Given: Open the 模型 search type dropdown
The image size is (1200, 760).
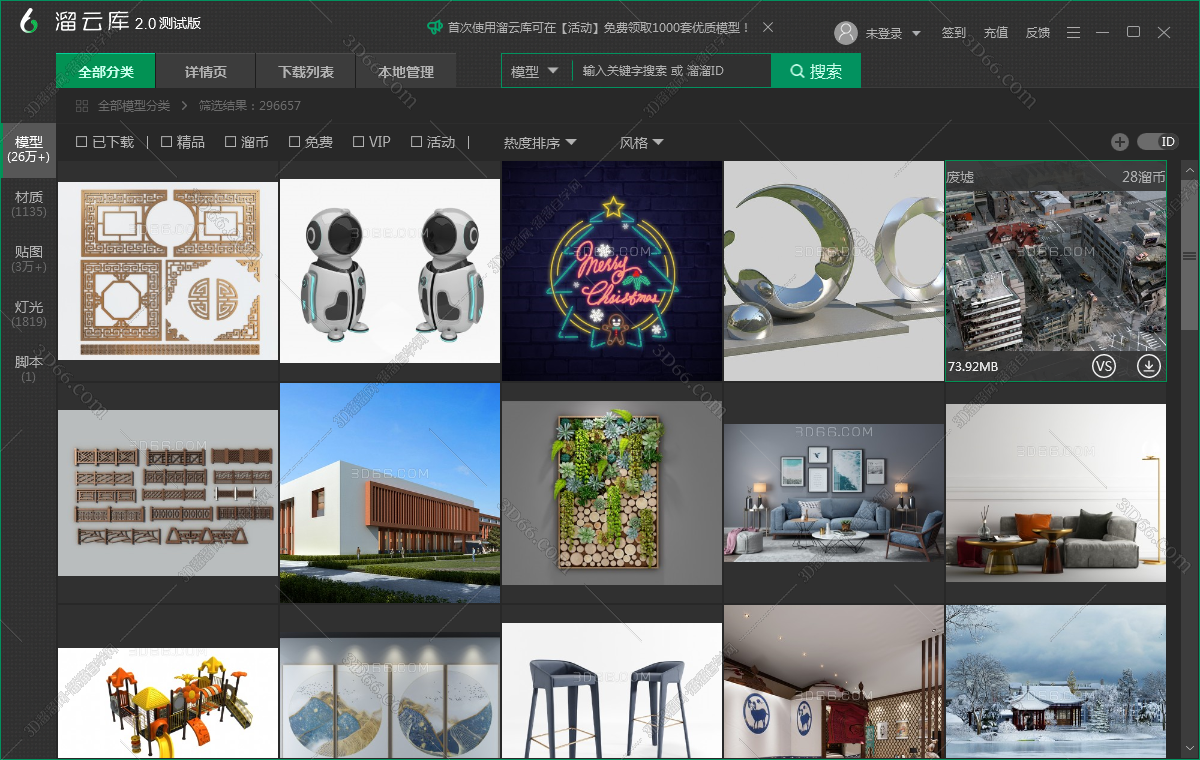Looking at the screenshot, I should (x=534, y=71).
